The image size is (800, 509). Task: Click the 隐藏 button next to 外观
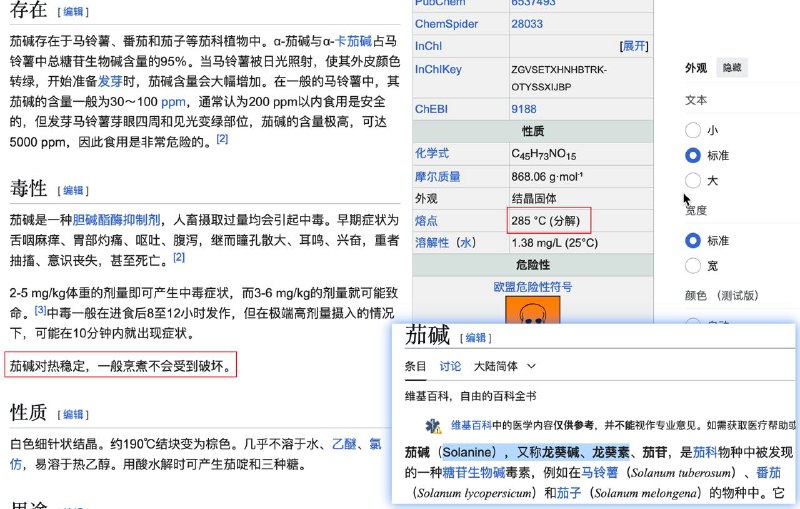(732, 68)
